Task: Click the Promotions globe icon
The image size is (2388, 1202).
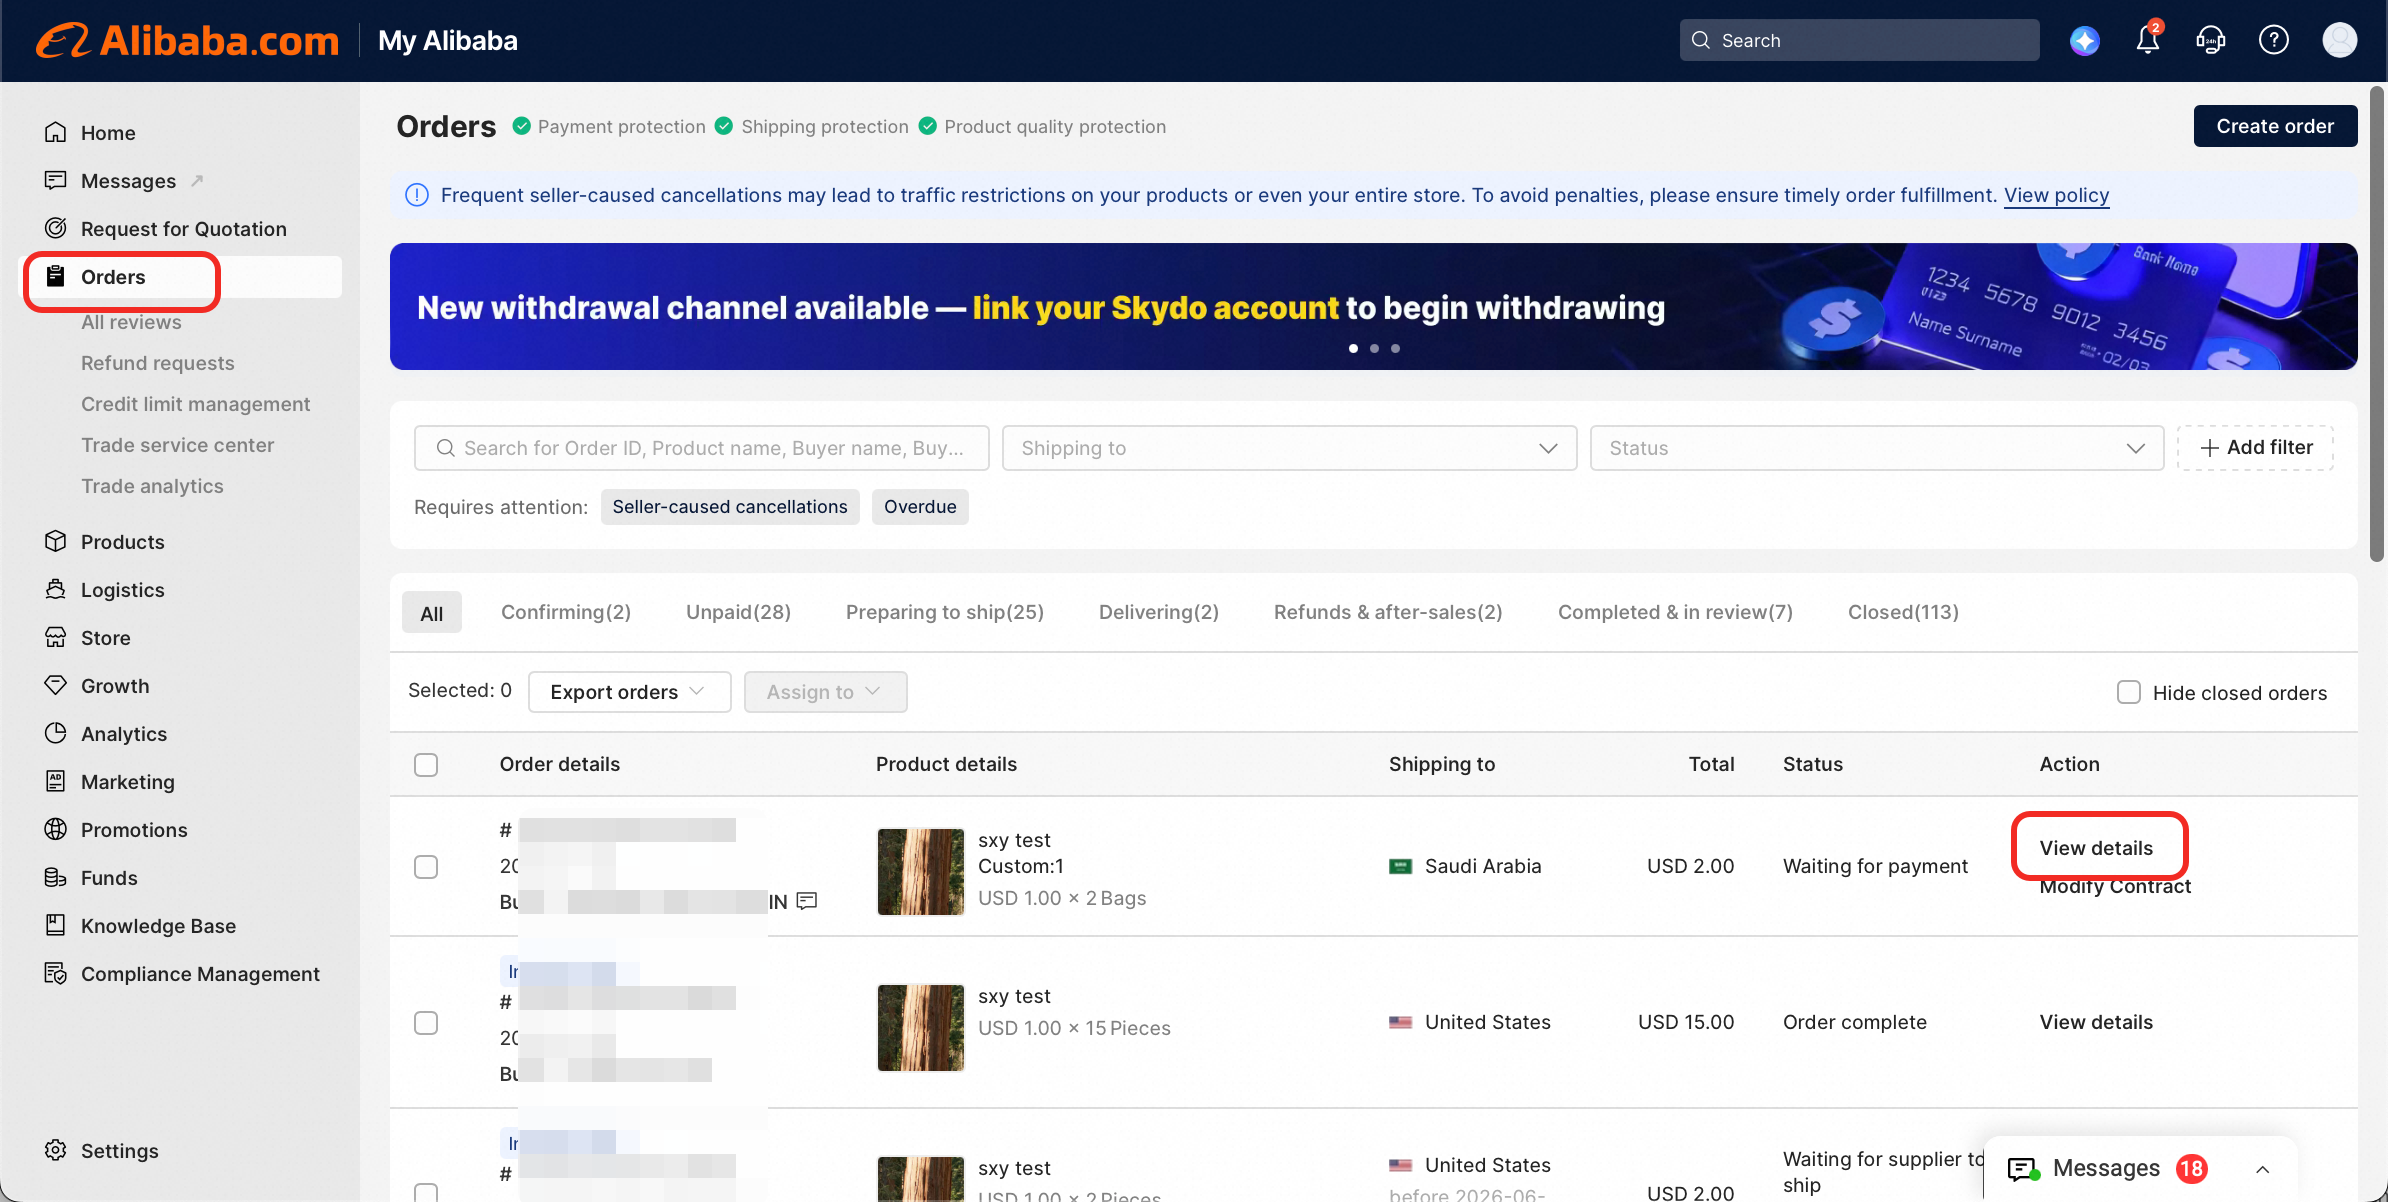Action: pyautogui.click(x=56, y=830)
